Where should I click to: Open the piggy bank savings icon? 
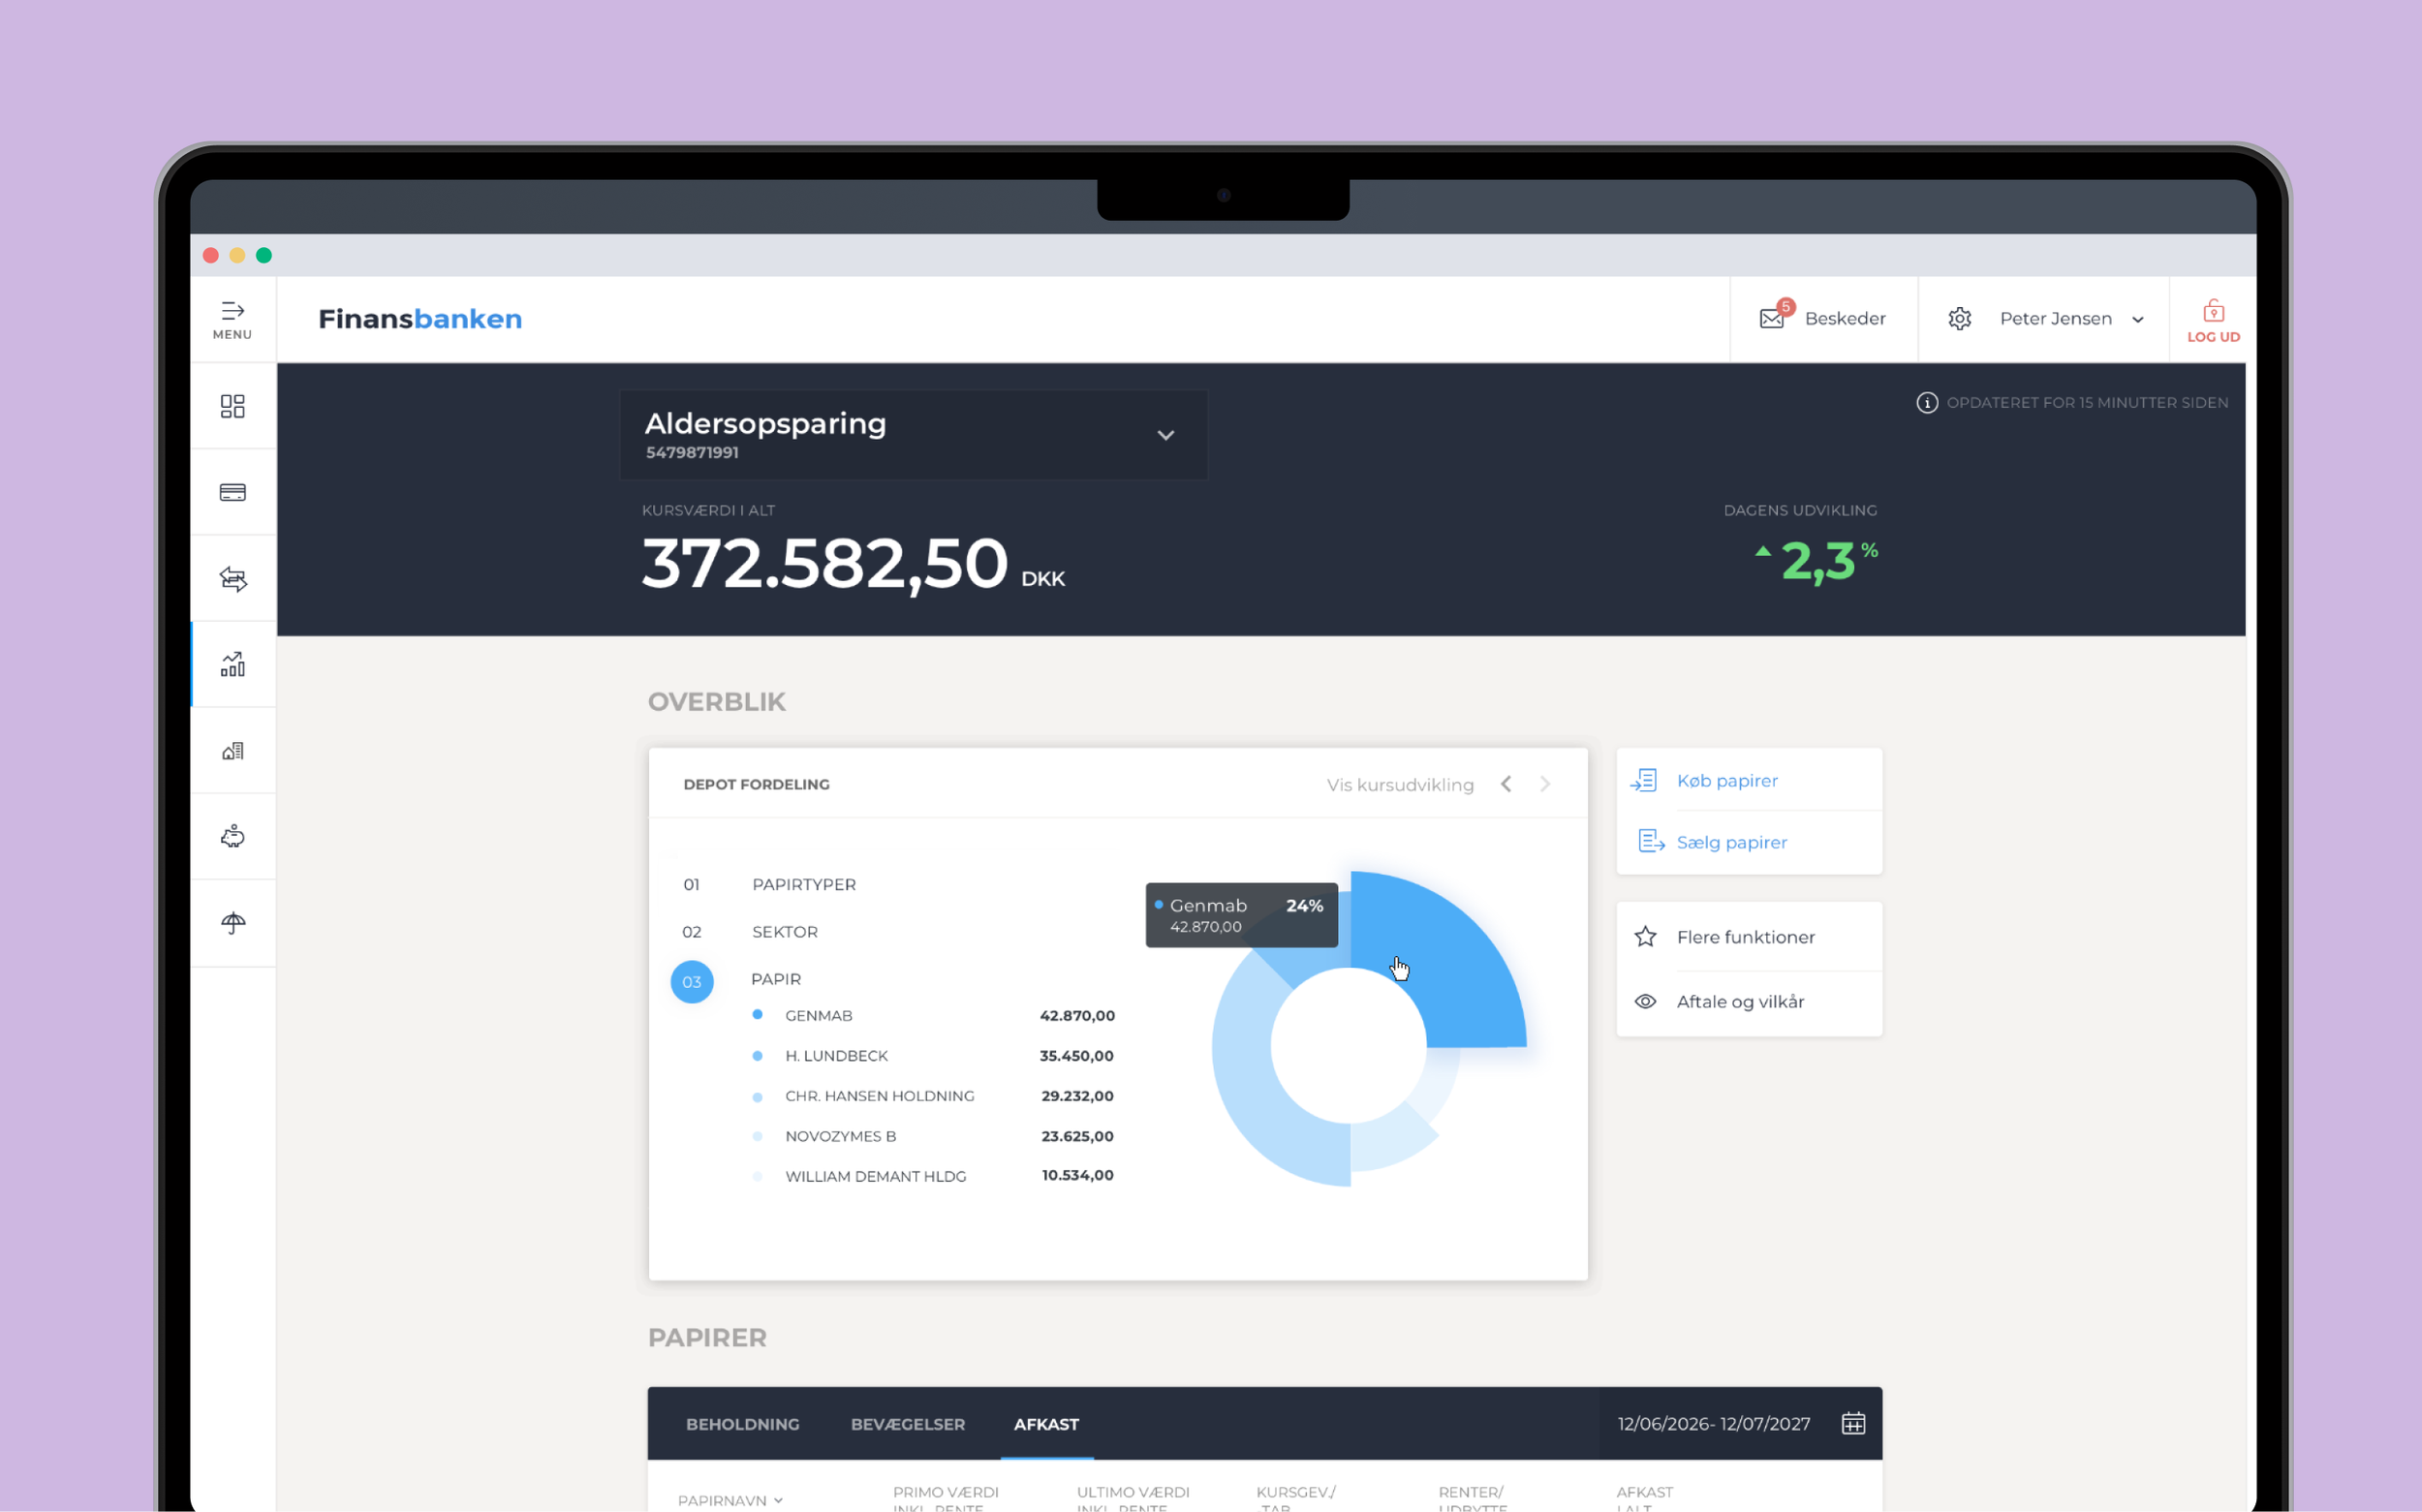[232, 836]
